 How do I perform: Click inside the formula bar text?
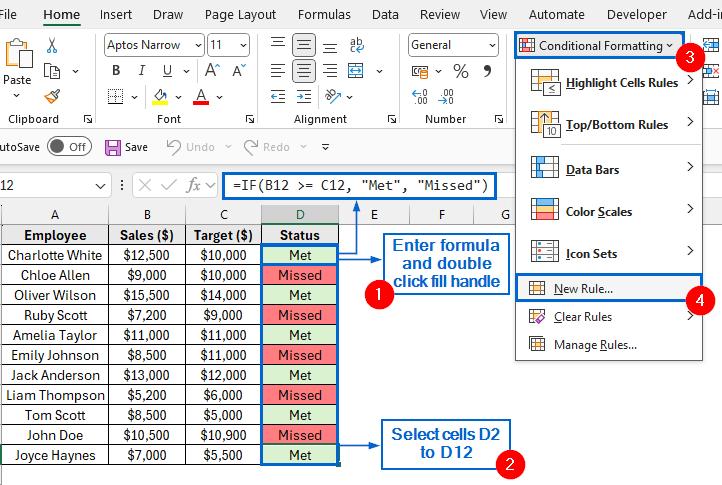pyautogui.click(x=360, y=185)
